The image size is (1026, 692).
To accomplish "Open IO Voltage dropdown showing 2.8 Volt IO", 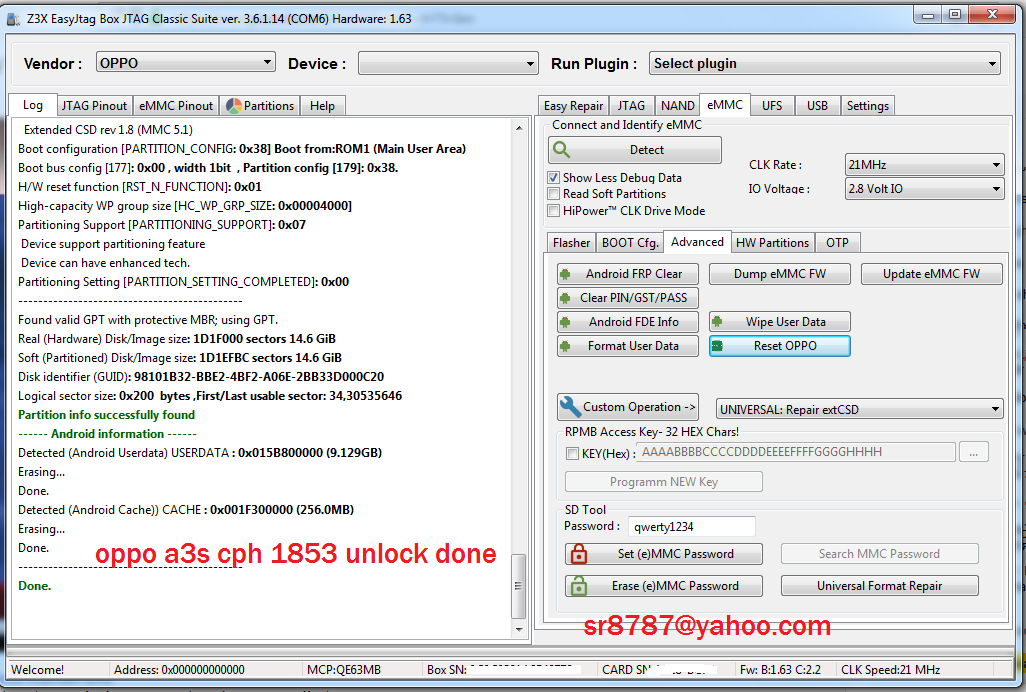I will click(x=924, y=188).
